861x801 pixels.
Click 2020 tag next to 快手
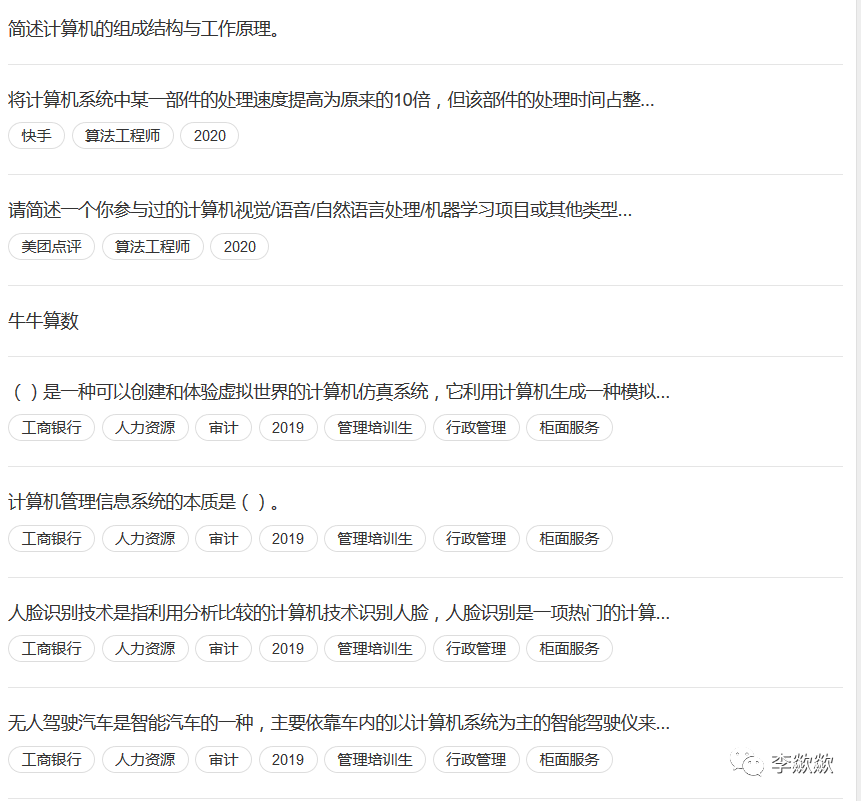[x=209, y=136]
